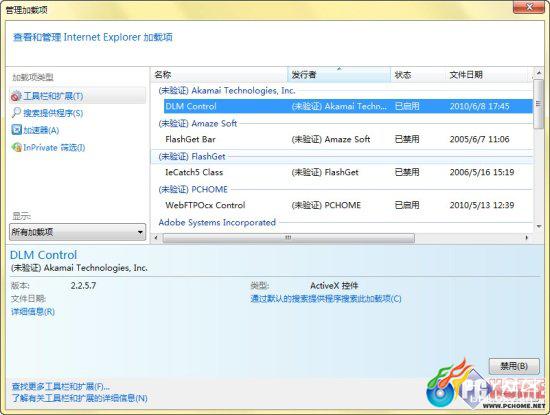Open the 所有加载项 display dropdown
The height and width of the screenshot is (415, 550).
coord(78,232)
